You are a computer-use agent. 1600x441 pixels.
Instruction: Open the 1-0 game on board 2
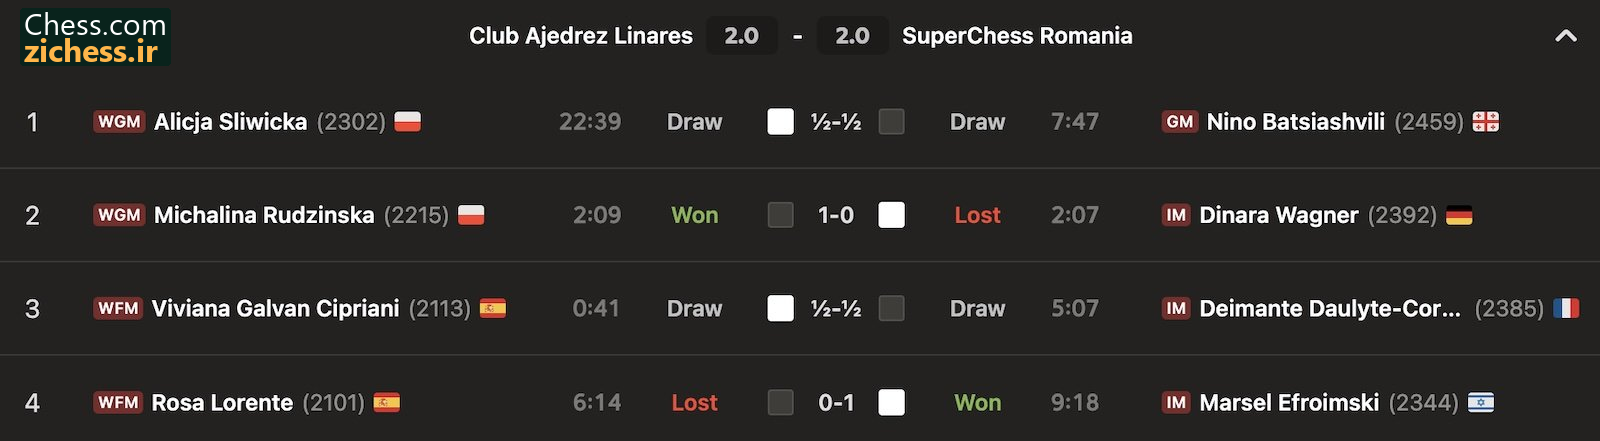click(836, 215)
